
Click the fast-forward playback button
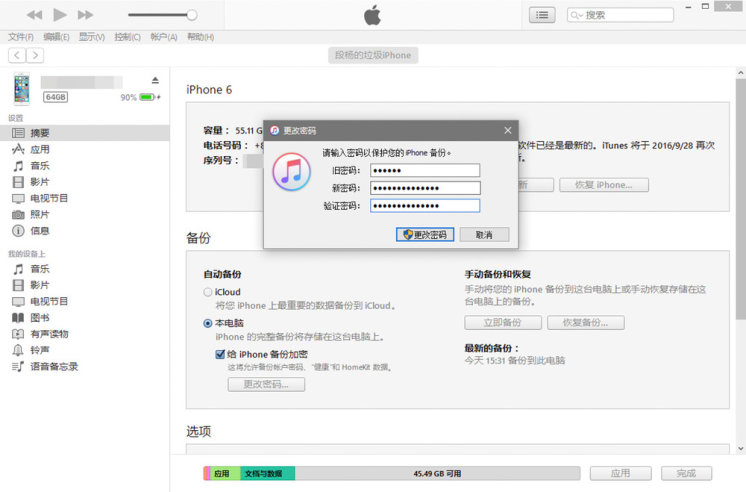click(86, 15)
